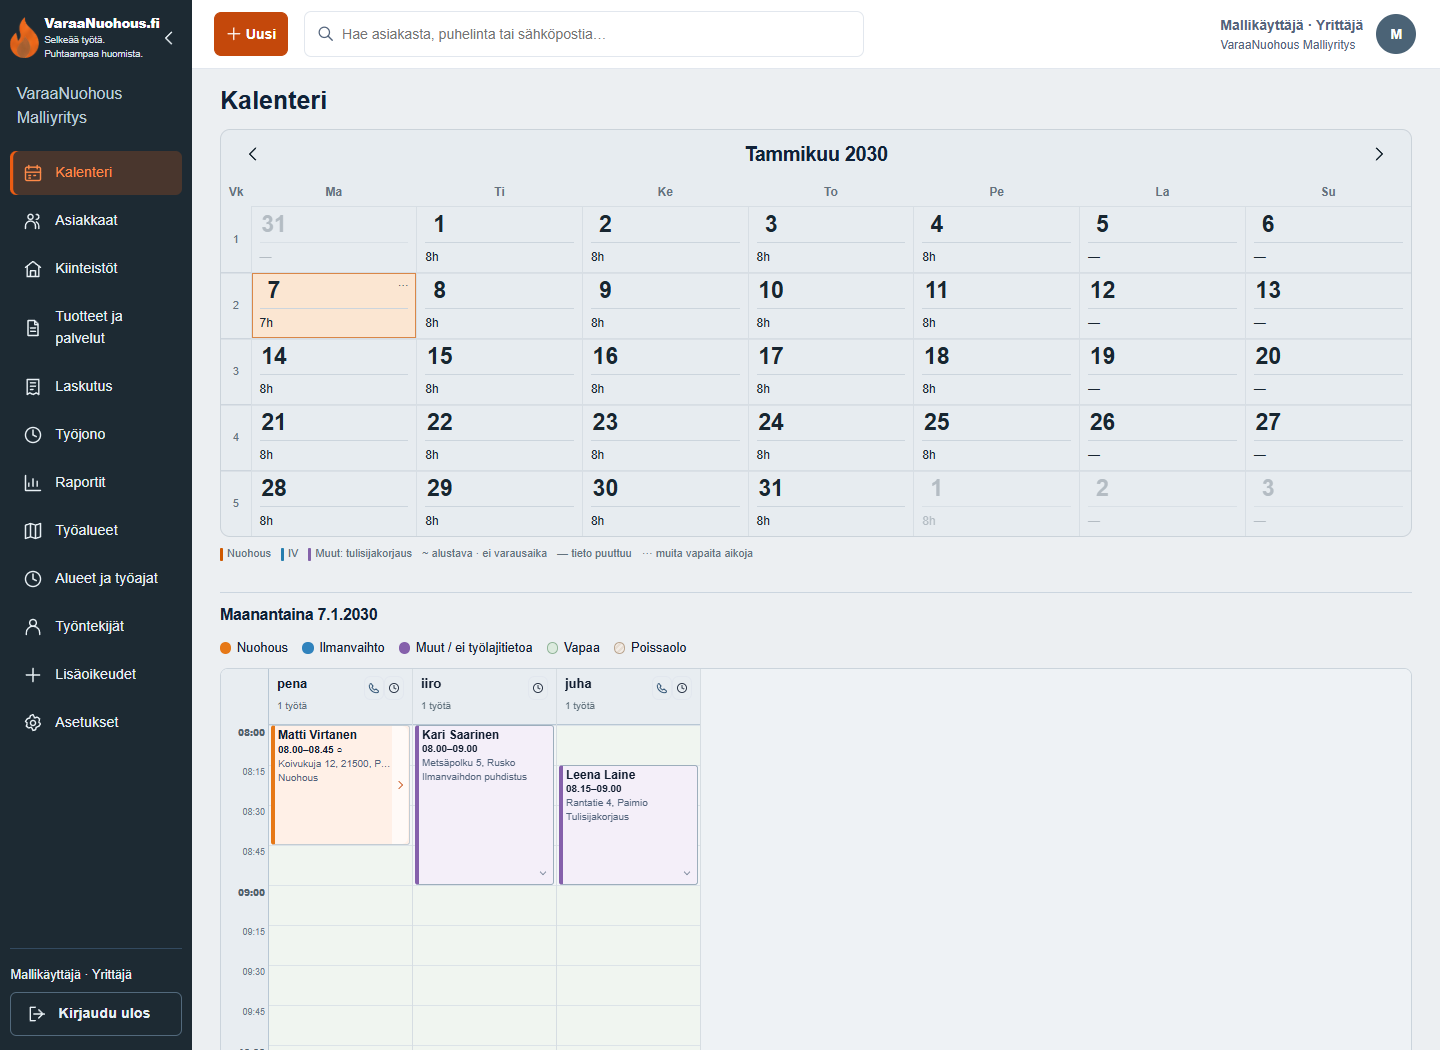1440x1050 pixels.
Task: Click the M user avatar
Action: 1396,34
